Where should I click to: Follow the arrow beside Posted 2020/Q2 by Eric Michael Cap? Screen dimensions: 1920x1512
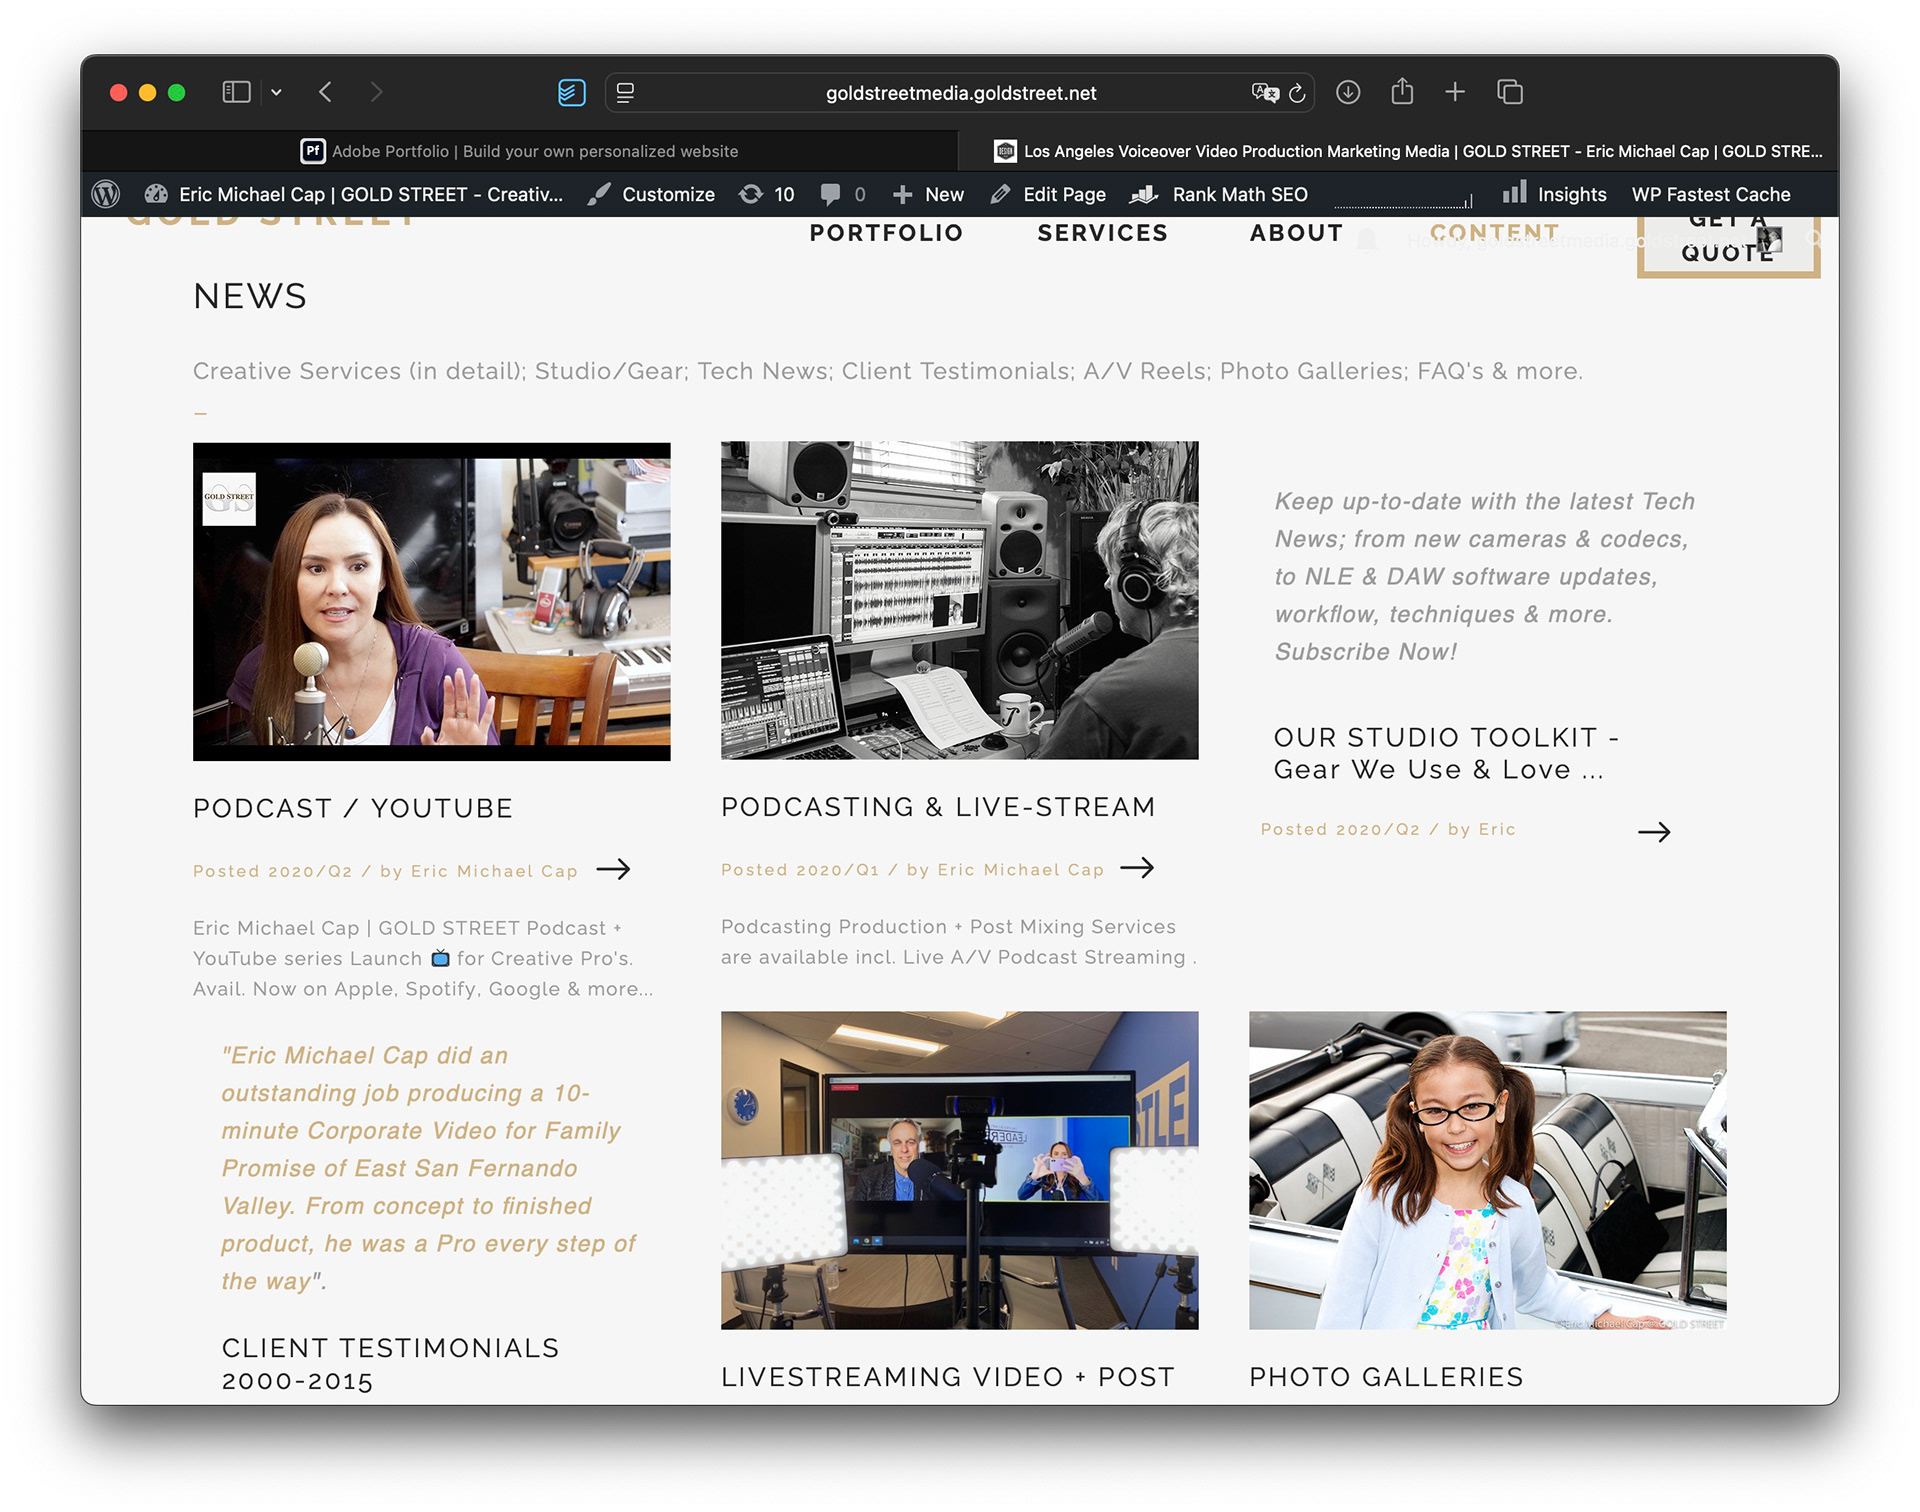click(x=613, y=869)
